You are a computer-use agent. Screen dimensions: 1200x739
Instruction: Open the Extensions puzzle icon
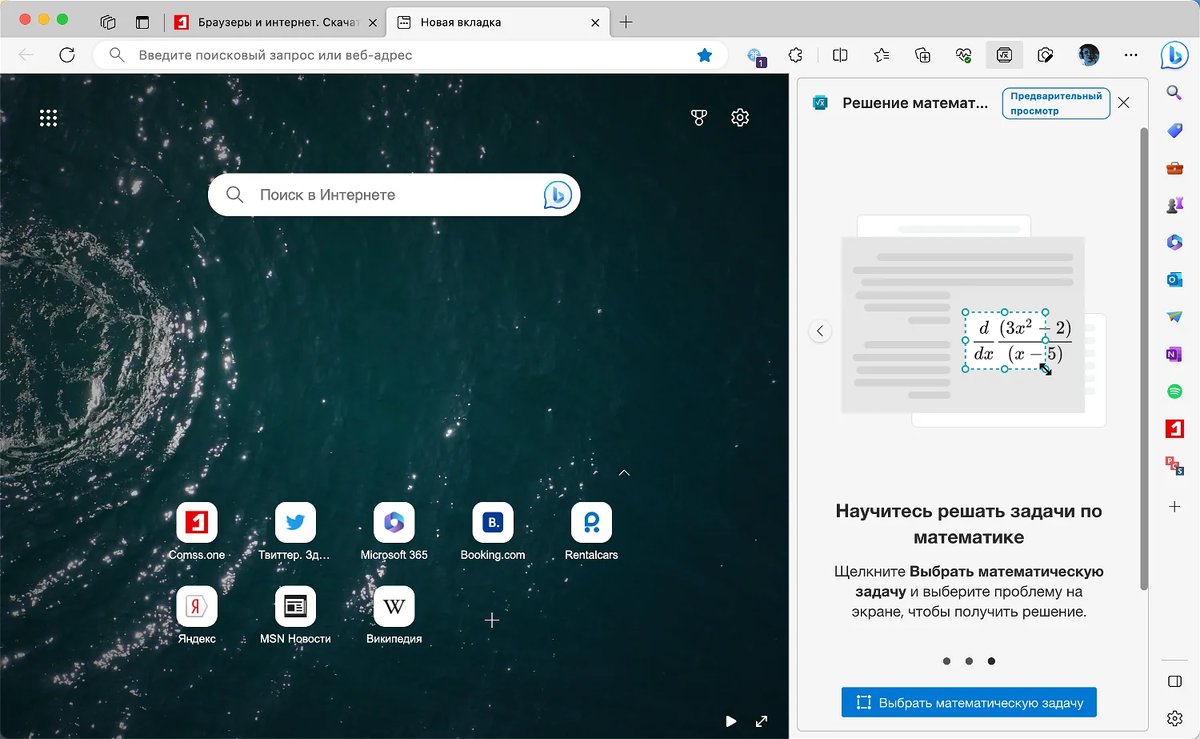tap(796, 55)
